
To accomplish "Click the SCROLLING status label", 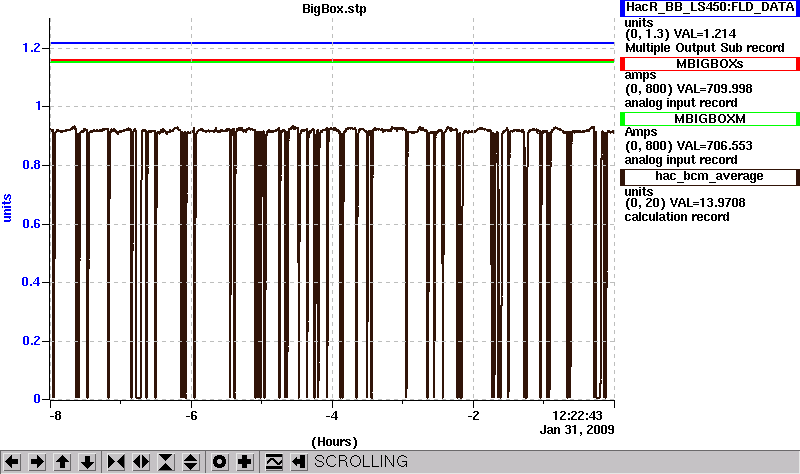I will pos(361,461).
